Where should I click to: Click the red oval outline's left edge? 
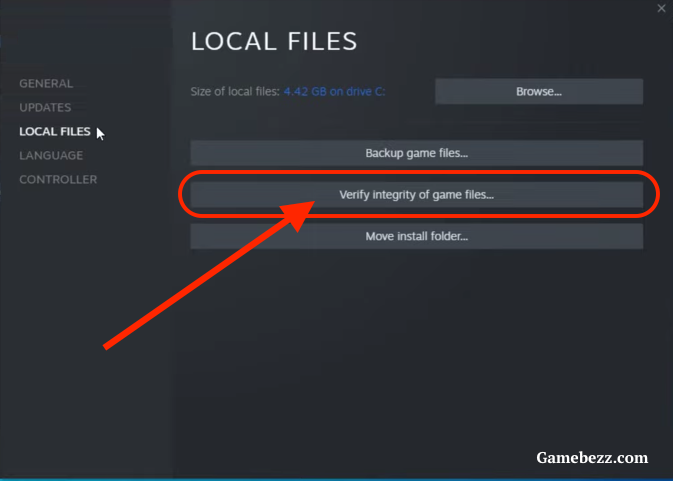click(x=180, y=194)
